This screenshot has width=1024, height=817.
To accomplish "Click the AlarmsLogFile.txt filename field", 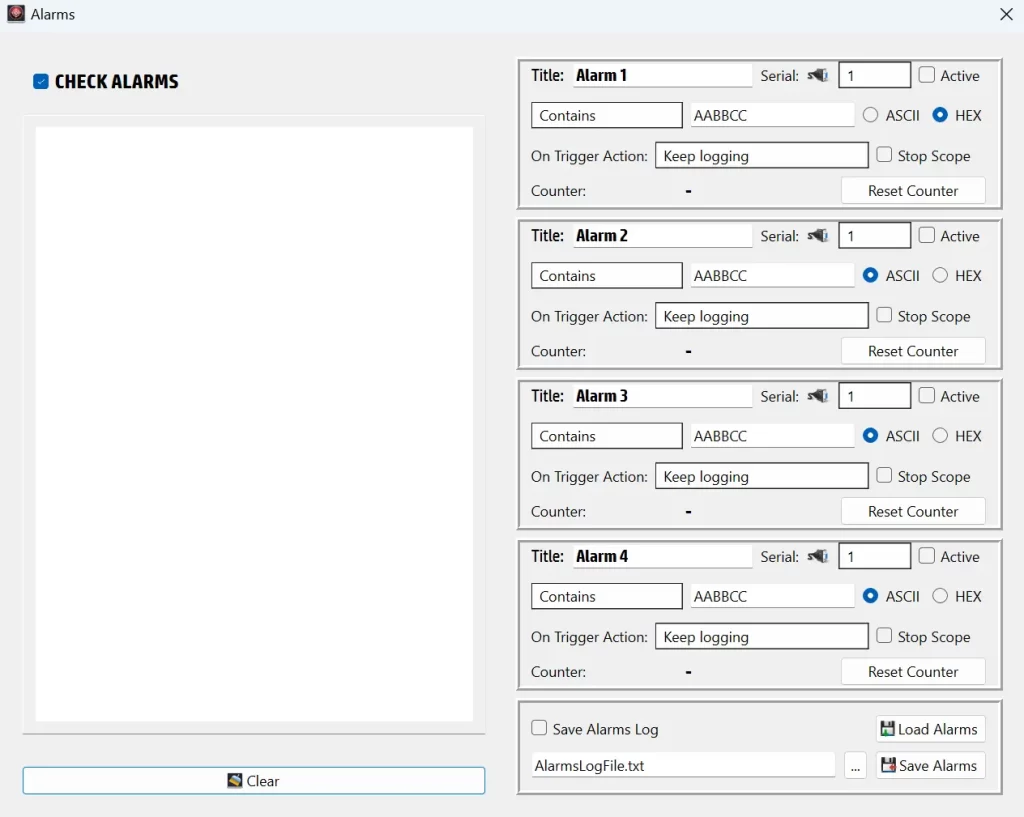I will pos(683,765).
